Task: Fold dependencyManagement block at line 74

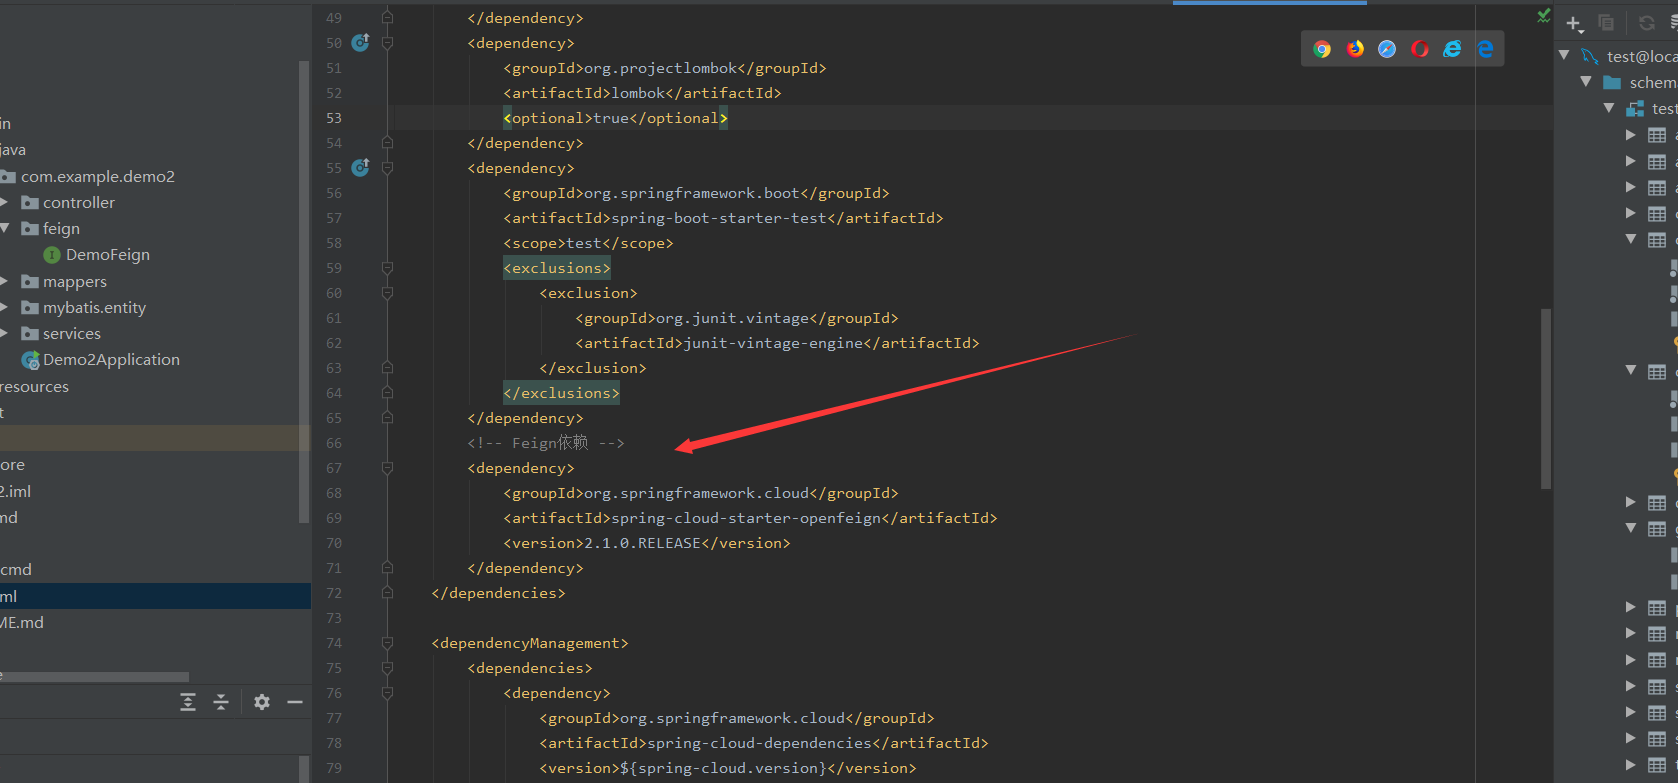Action: pyautogui.click(x=387, y=643)
